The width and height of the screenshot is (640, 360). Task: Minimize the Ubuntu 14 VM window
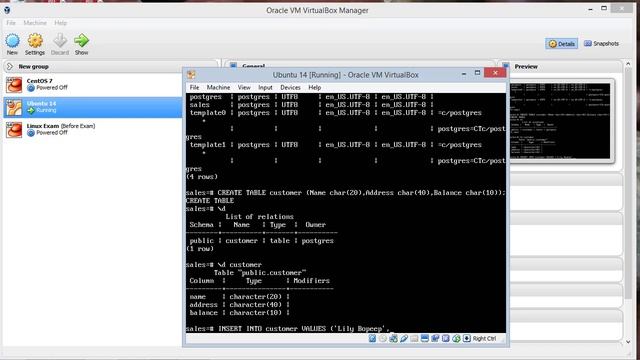click(x=464, y=74)
